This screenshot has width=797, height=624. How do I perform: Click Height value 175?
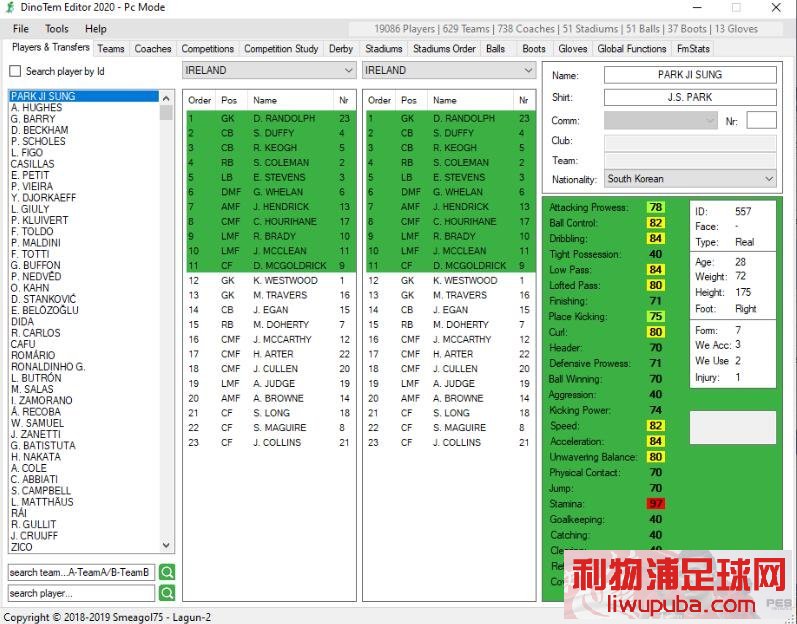[743, 292]
